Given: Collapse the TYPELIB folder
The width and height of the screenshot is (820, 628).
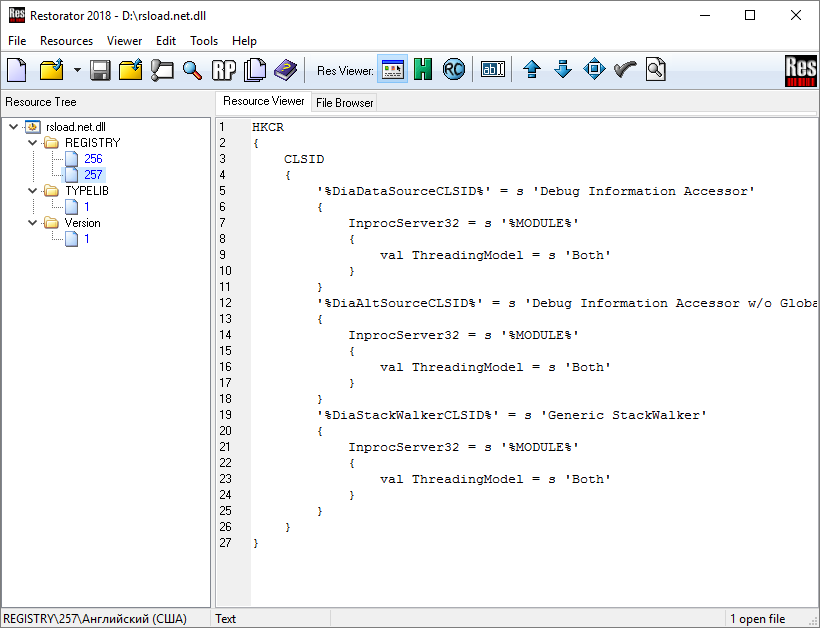Looking at the screenshot, I should (32, 191).
